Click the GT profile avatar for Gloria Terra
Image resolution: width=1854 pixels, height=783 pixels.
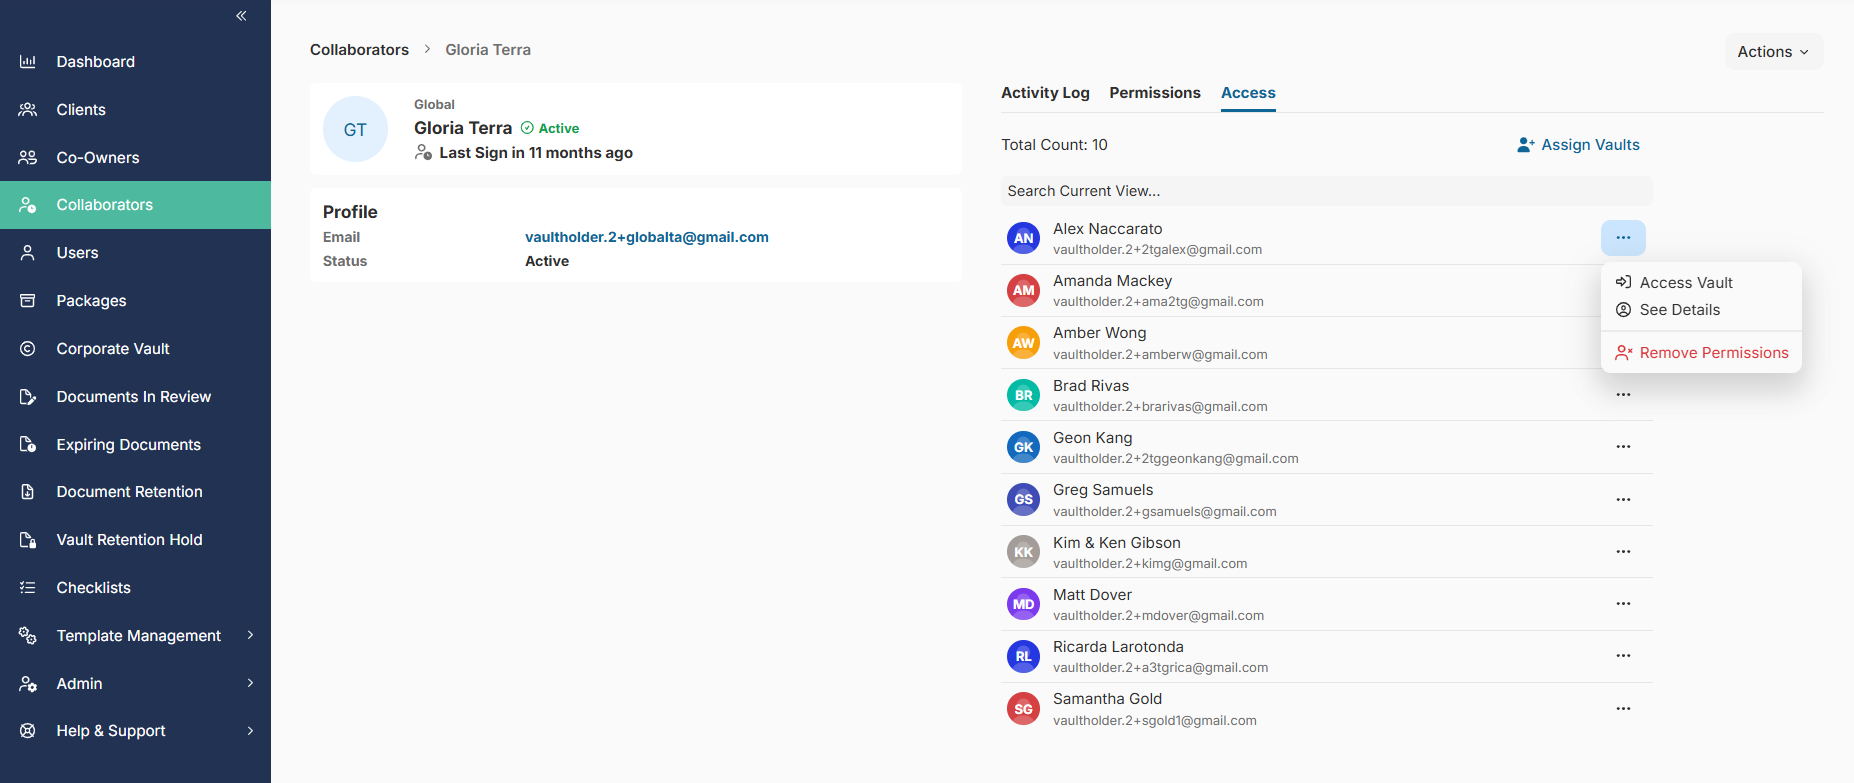click(x=355, y=129)
